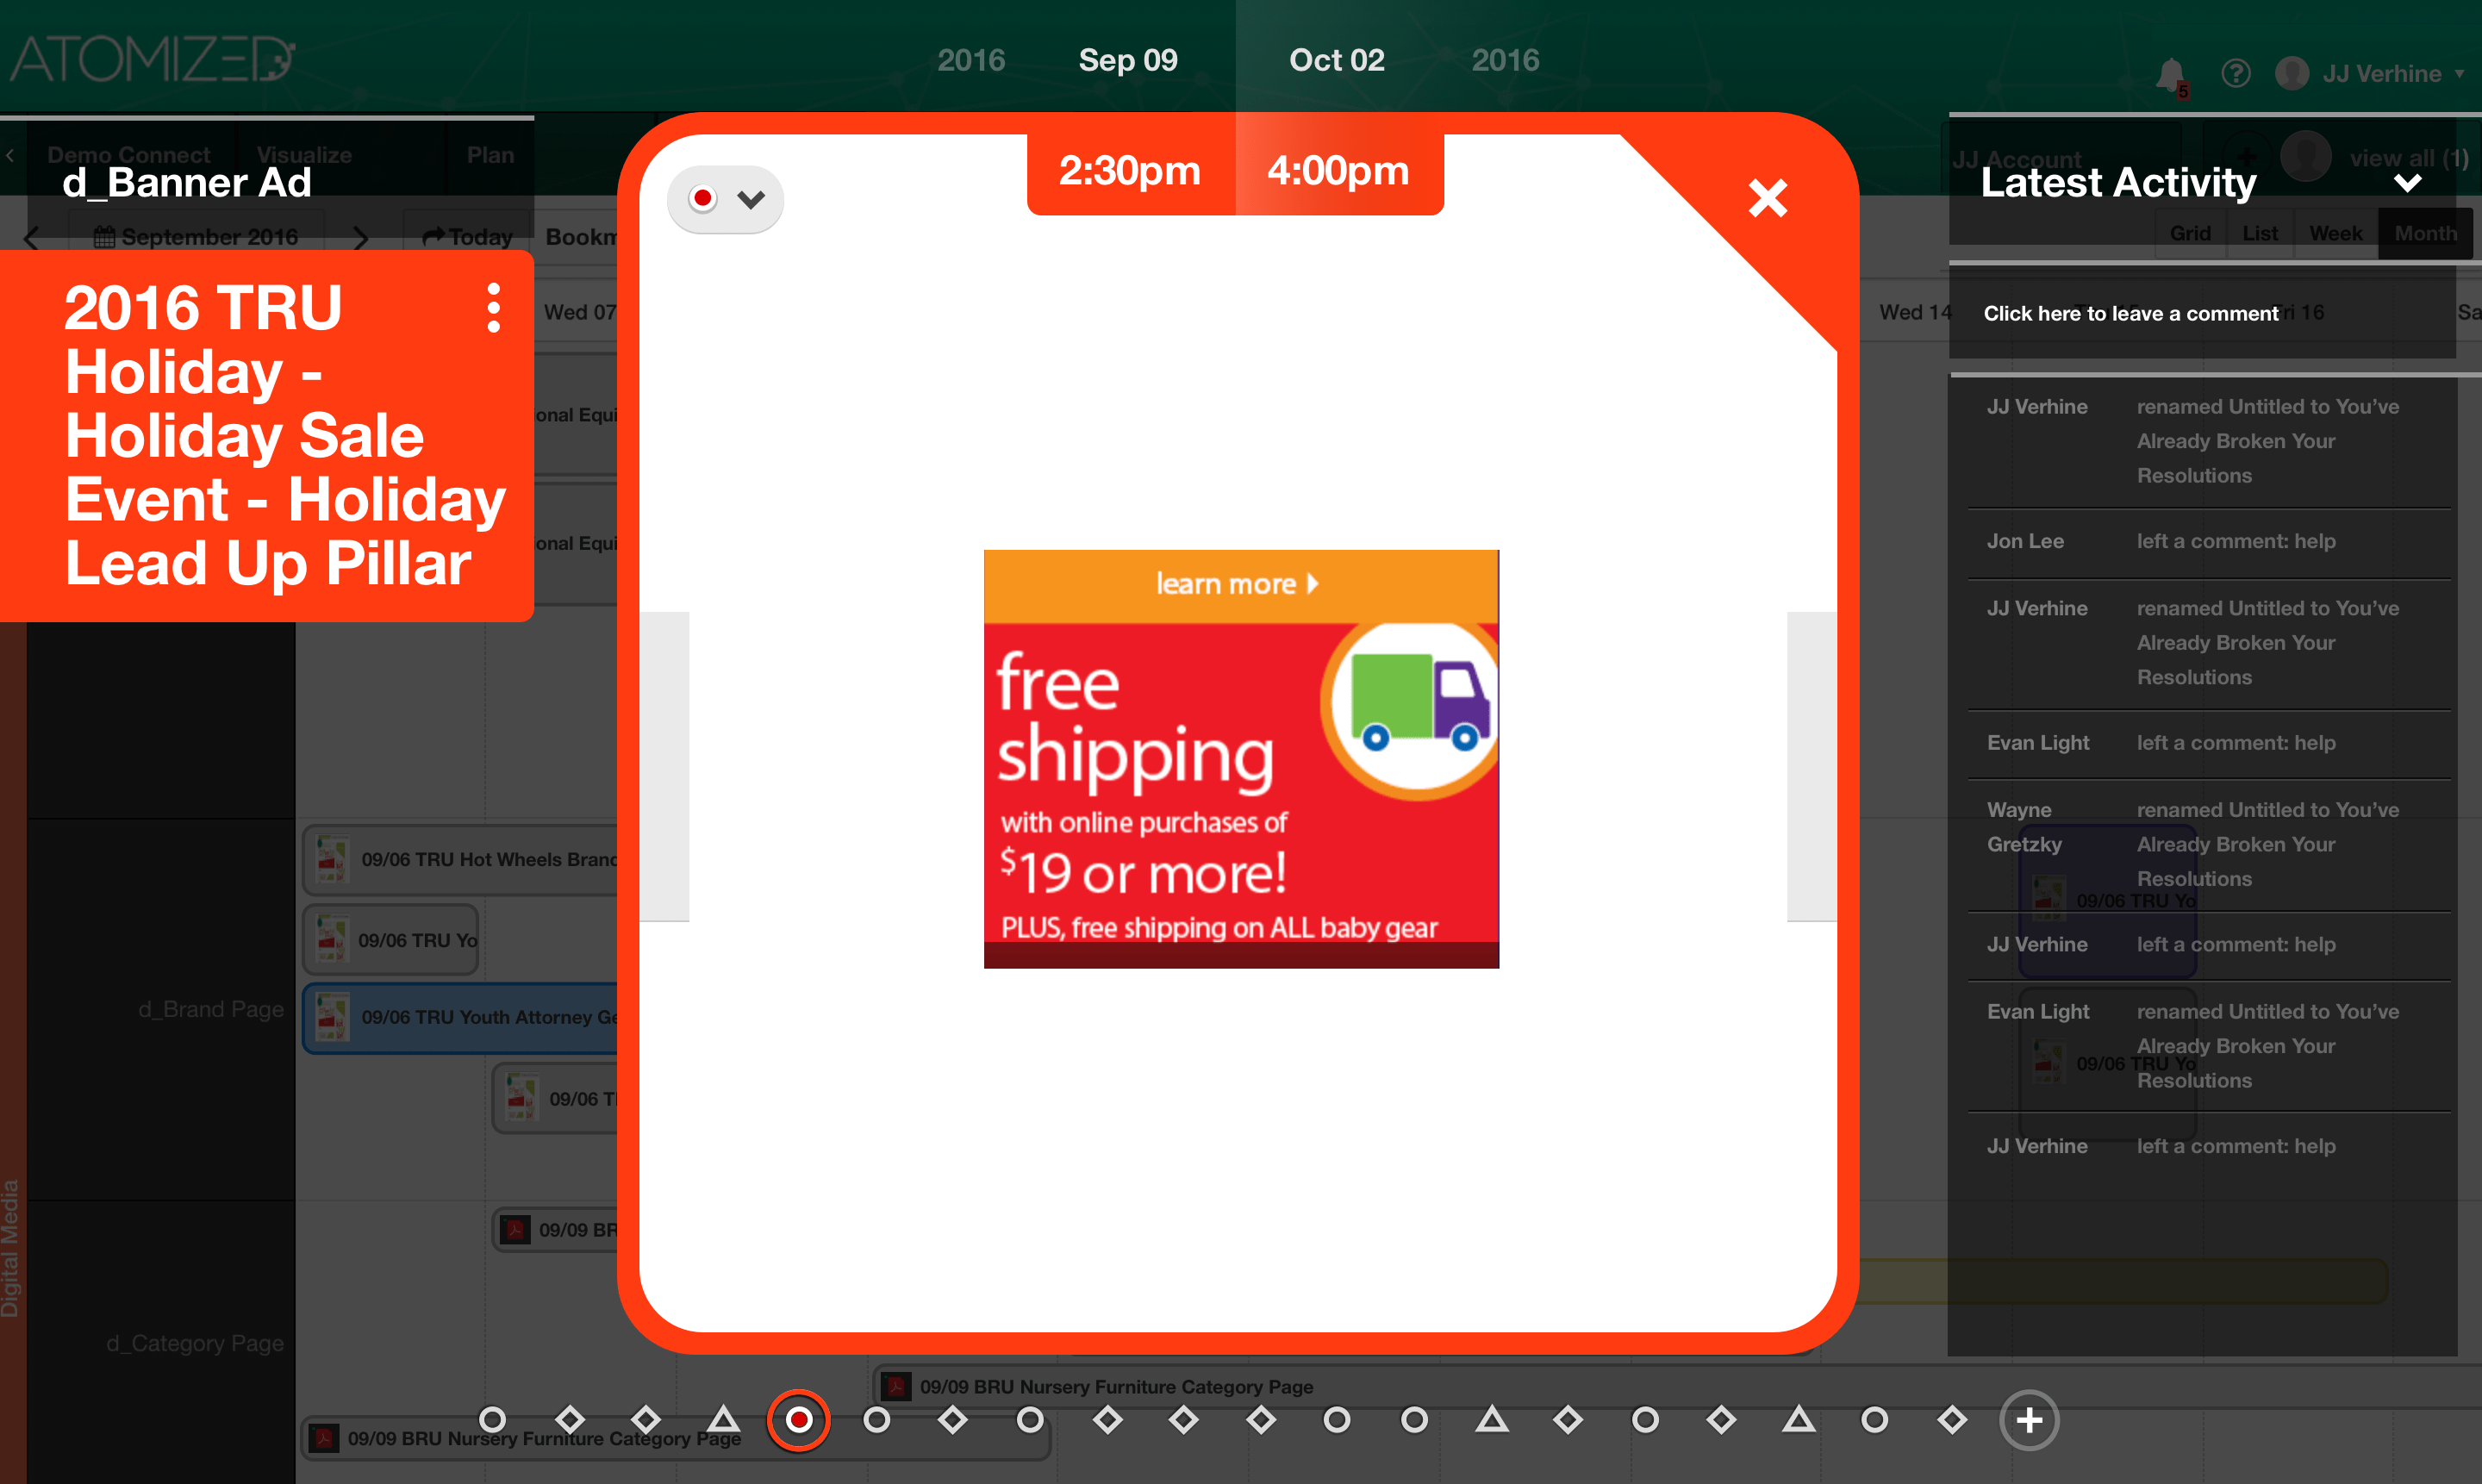Screen dimensions: 2482x1484
Task: Close the banner ad preview with X
Action: coord(1767,198)
